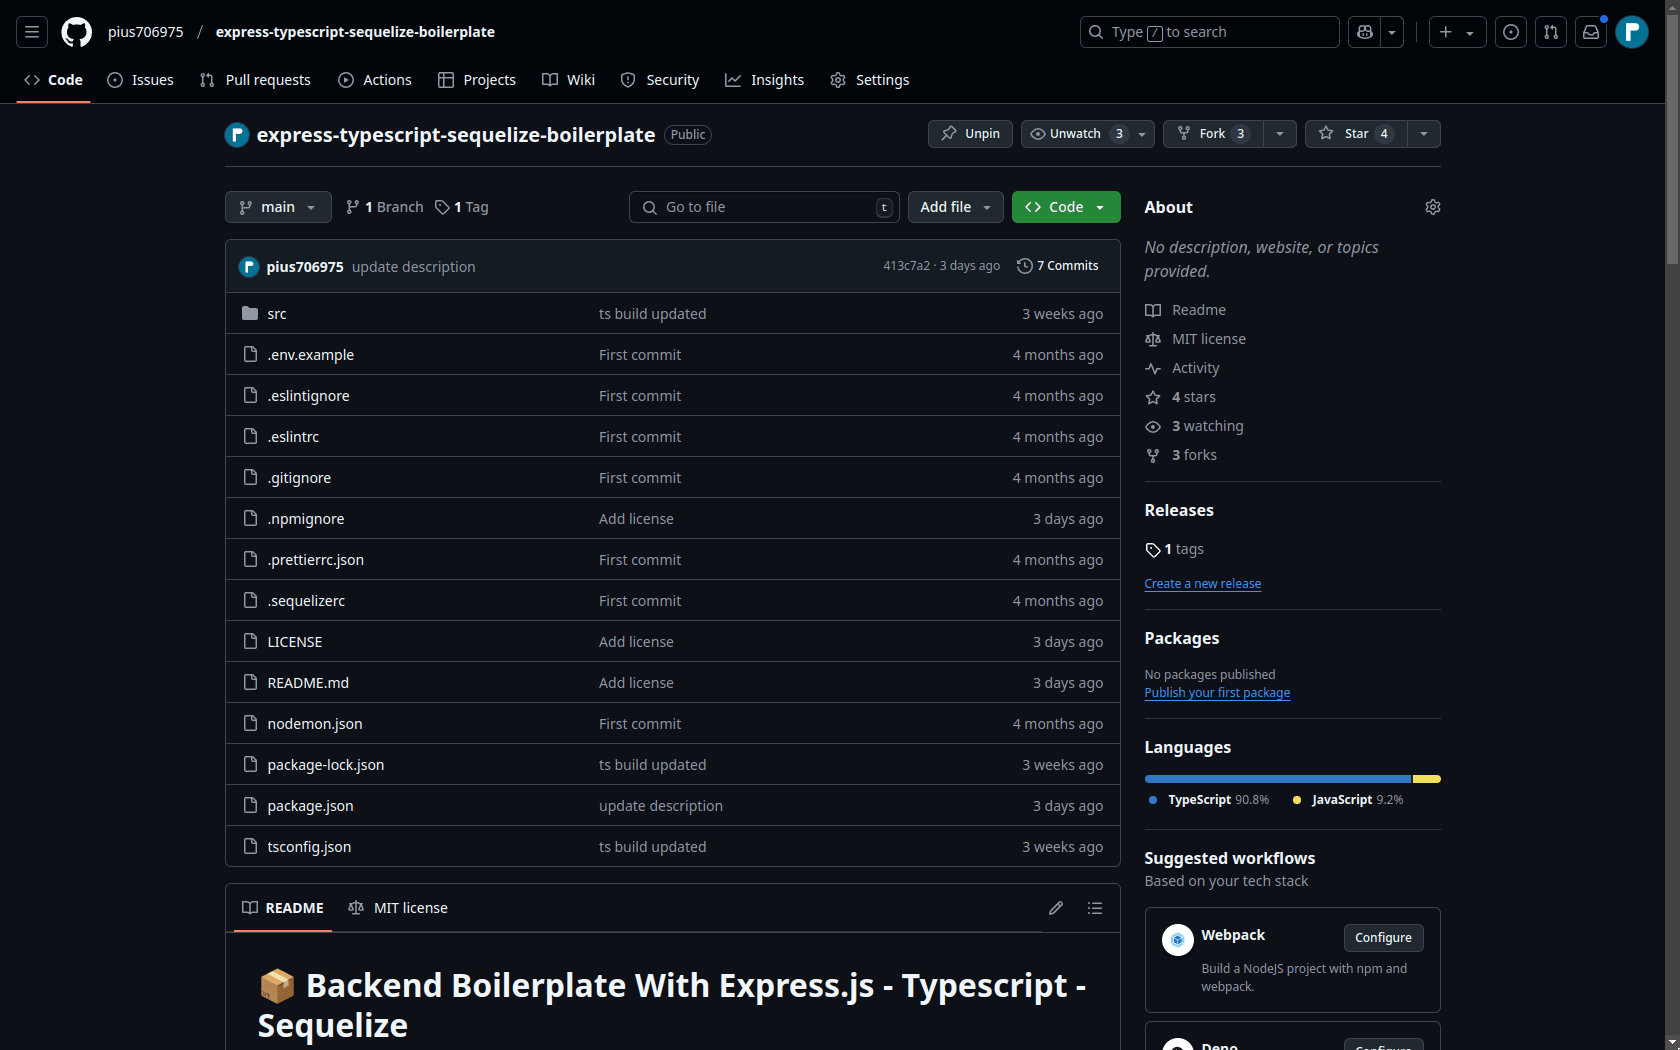Open the 1 tags release link
Viewport: 1680px width, 1050px height.
pos(1175,549)
